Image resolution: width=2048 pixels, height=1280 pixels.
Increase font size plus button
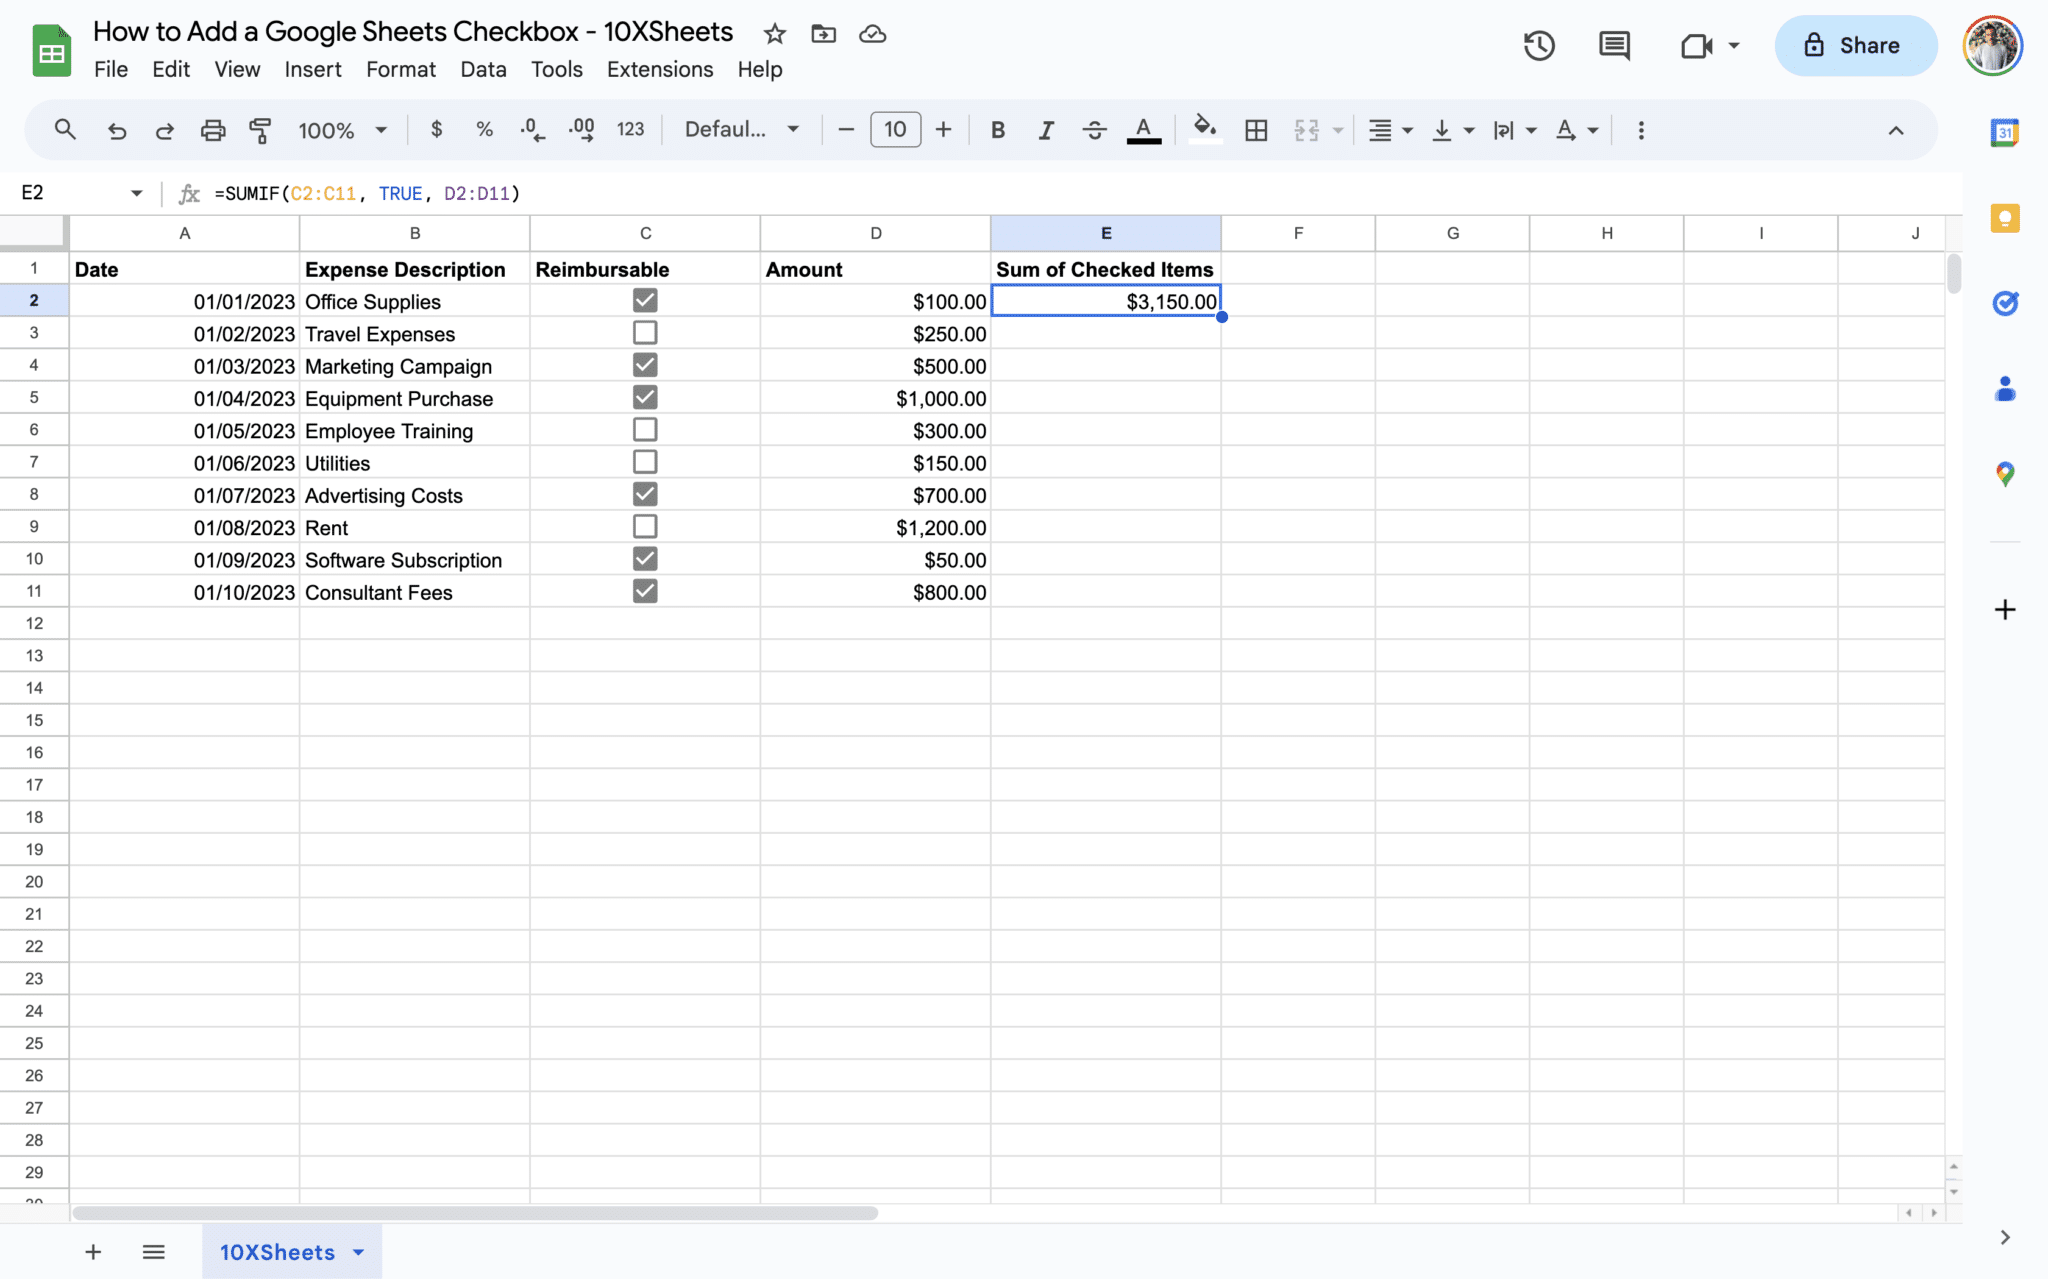(943, 130)
